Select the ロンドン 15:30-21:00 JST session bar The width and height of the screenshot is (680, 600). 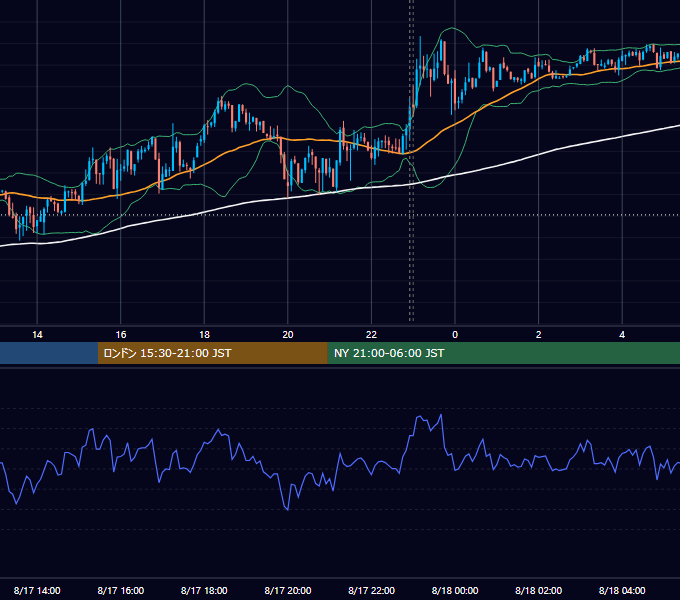212,353
